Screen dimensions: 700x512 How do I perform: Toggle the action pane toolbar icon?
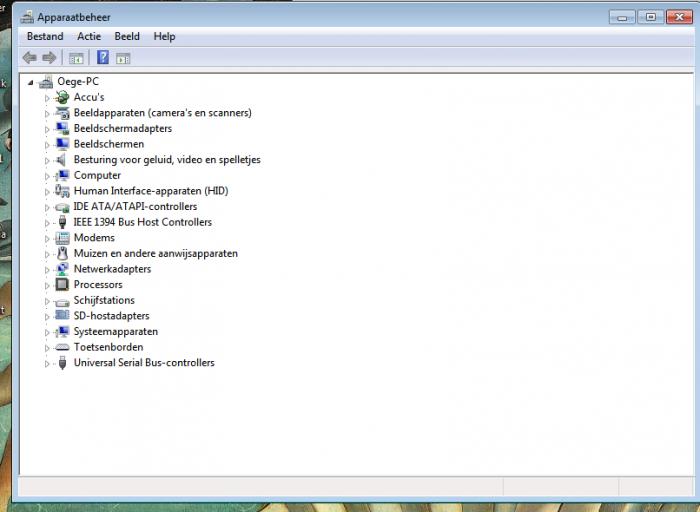click(123, 58)
